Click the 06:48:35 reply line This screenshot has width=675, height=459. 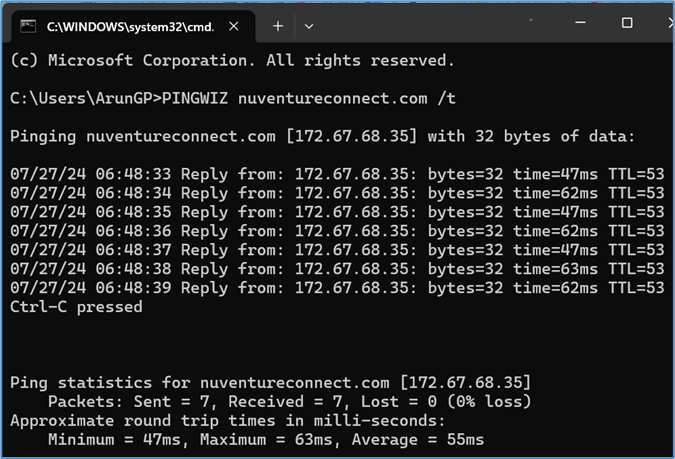coord(337,212)
